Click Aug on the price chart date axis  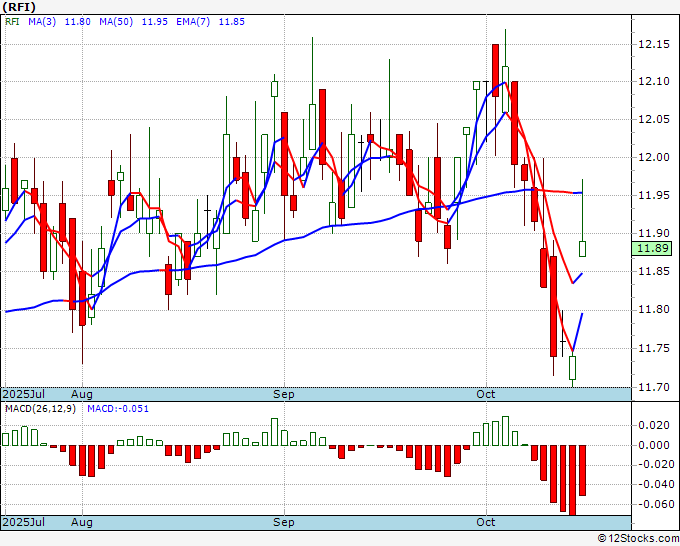[x=82, y=394]
